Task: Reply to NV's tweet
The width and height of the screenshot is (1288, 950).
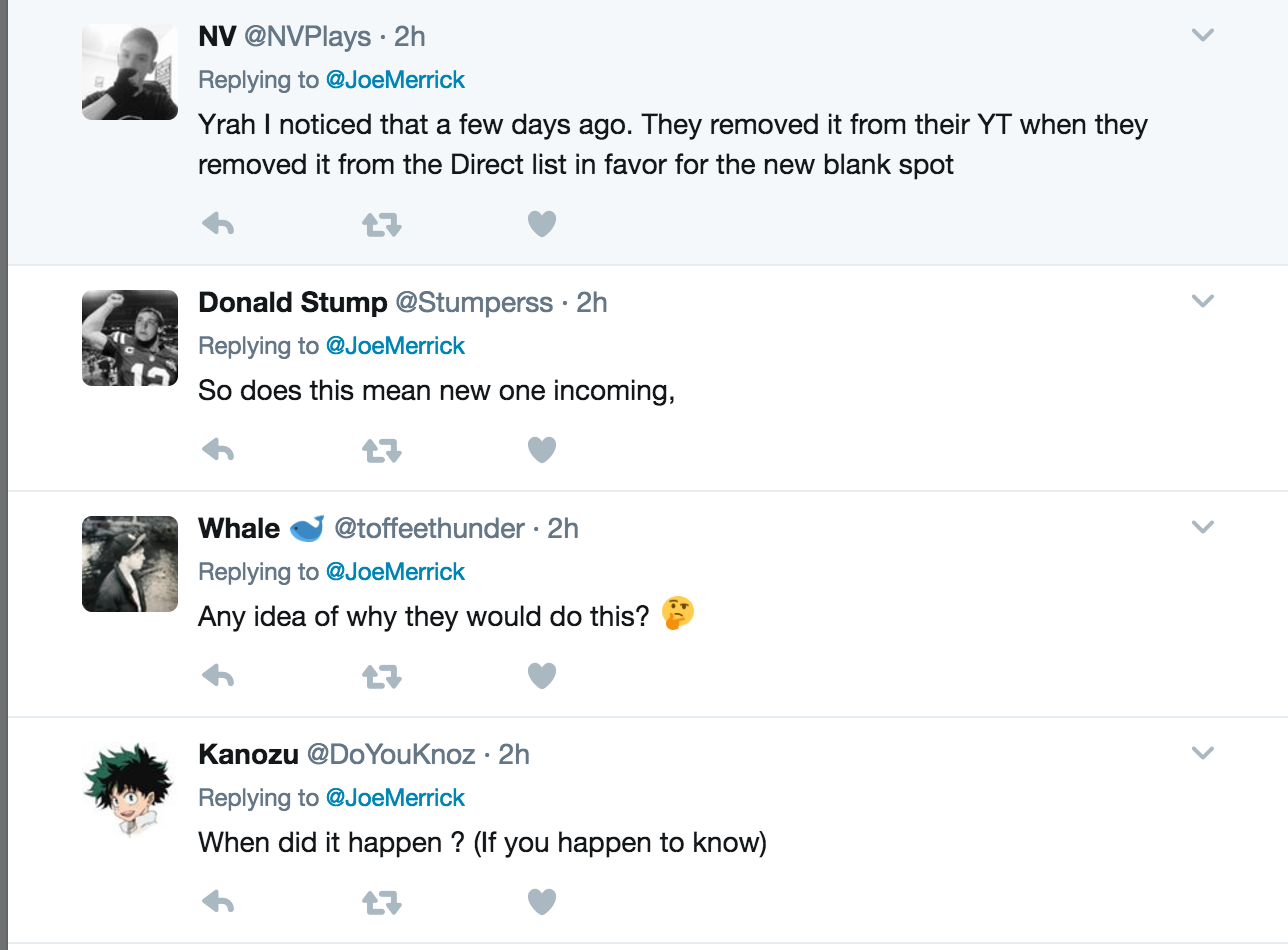Action: pyautogui.click(x=218, y=225)
